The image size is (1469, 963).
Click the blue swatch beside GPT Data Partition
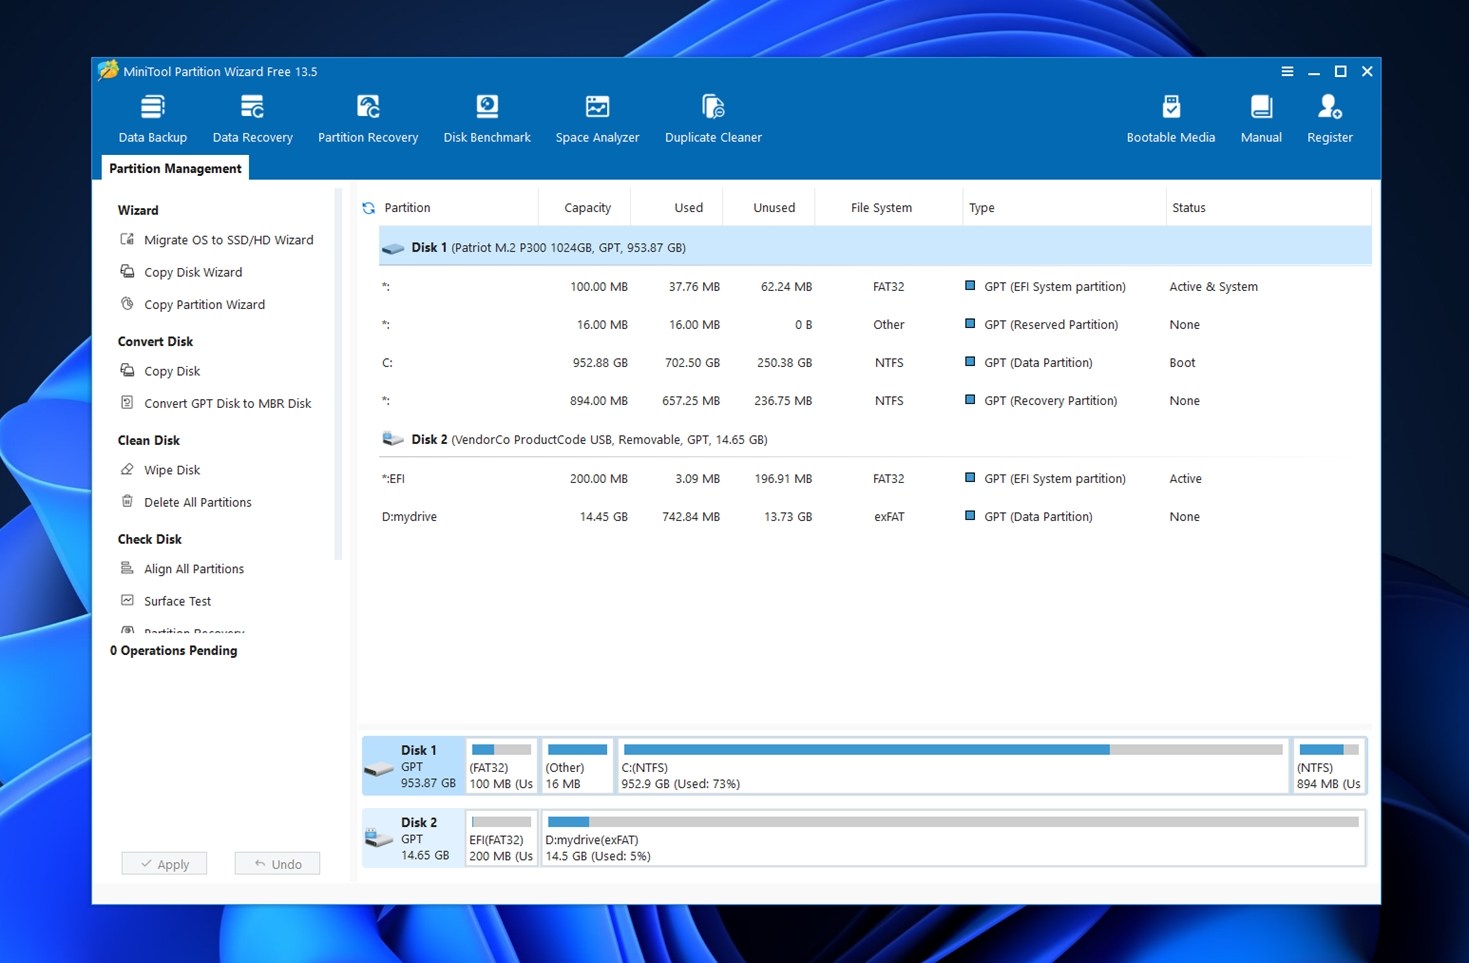point(970,362)
